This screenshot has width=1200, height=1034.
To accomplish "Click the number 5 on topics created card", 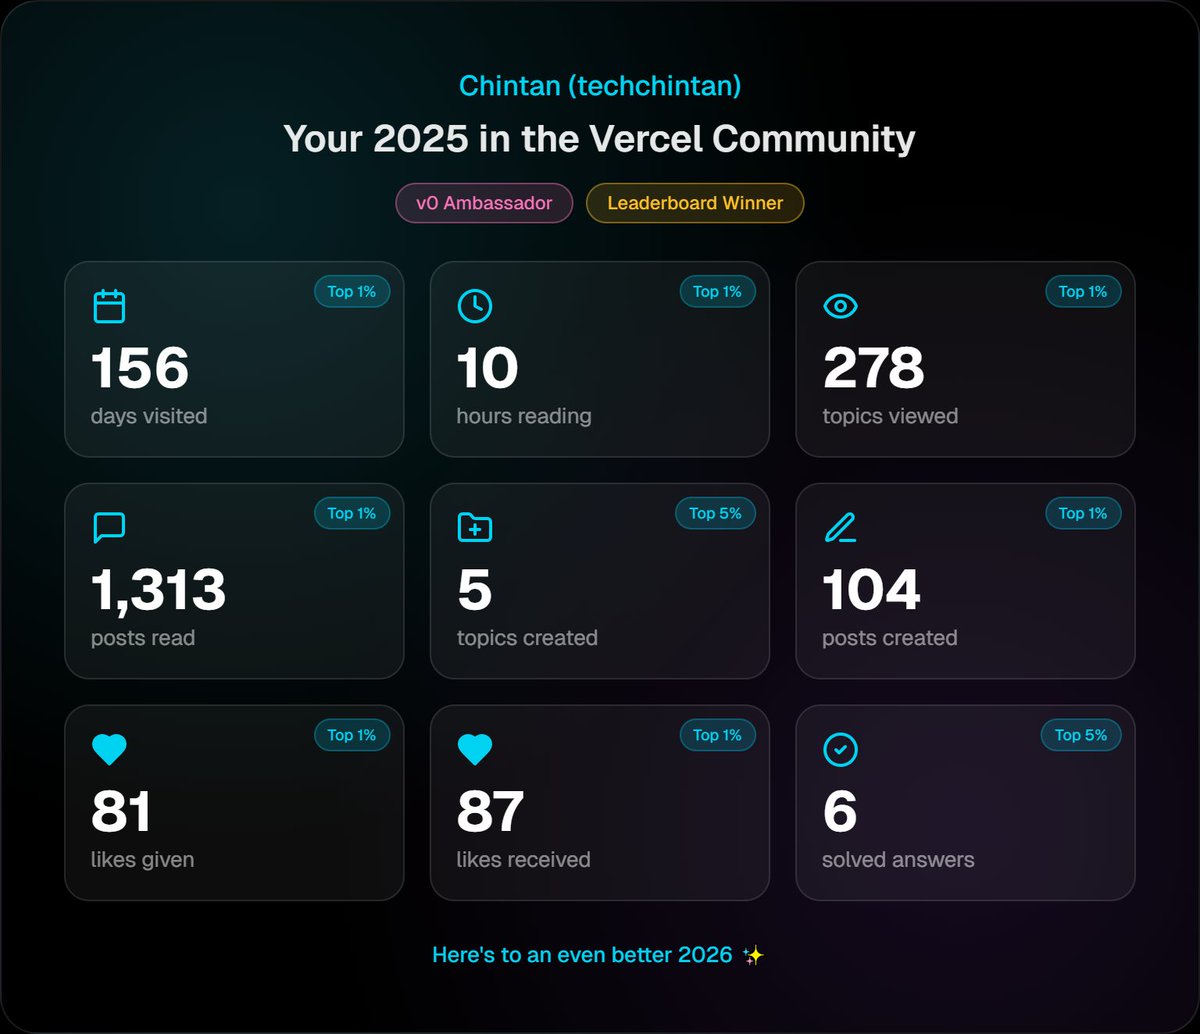I will coord(475,590).
